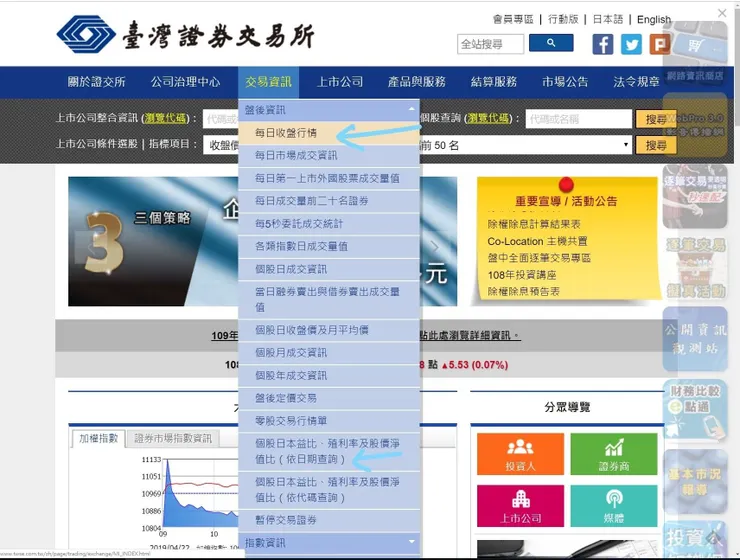Open 瀏覽代碼 link beside 個股查詢
Screen dimensions: 740x560
tap(488, 118)
